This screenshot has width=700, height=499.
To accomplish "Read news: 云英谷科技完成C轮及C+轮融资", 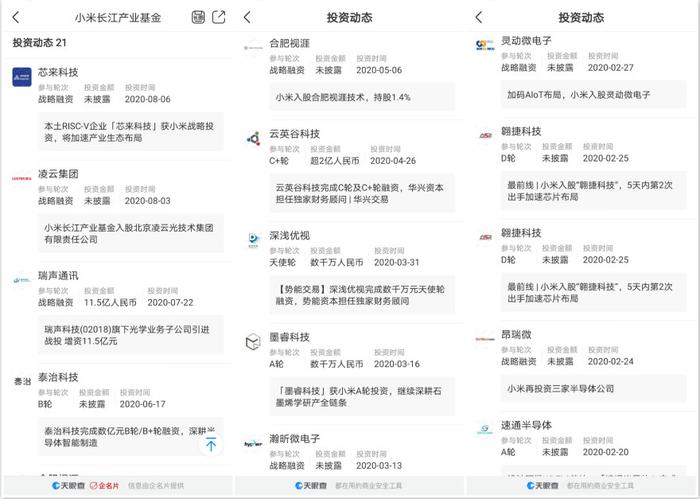I will (x=362, y=193).
